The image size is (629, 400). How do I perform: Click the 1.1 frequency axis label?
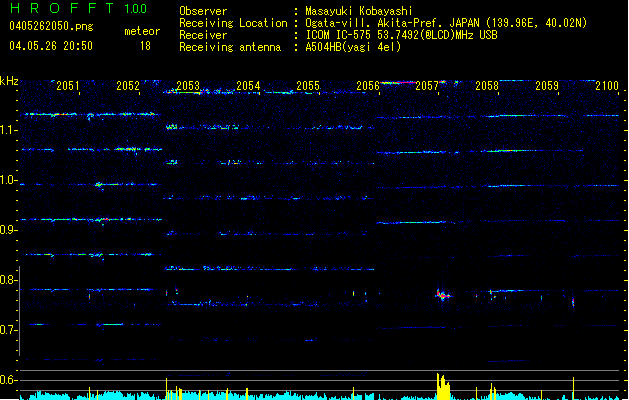(x=8, y=130)
